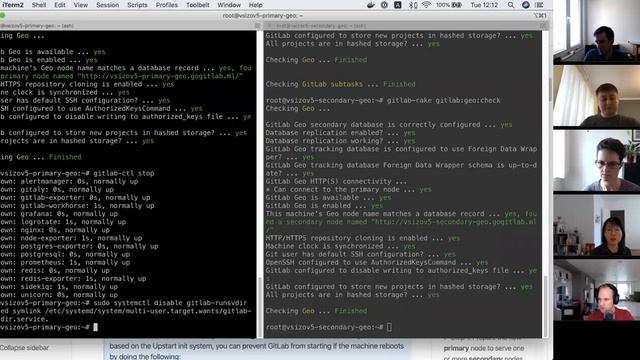Click 'Can connect to the primary node' line

348,189
